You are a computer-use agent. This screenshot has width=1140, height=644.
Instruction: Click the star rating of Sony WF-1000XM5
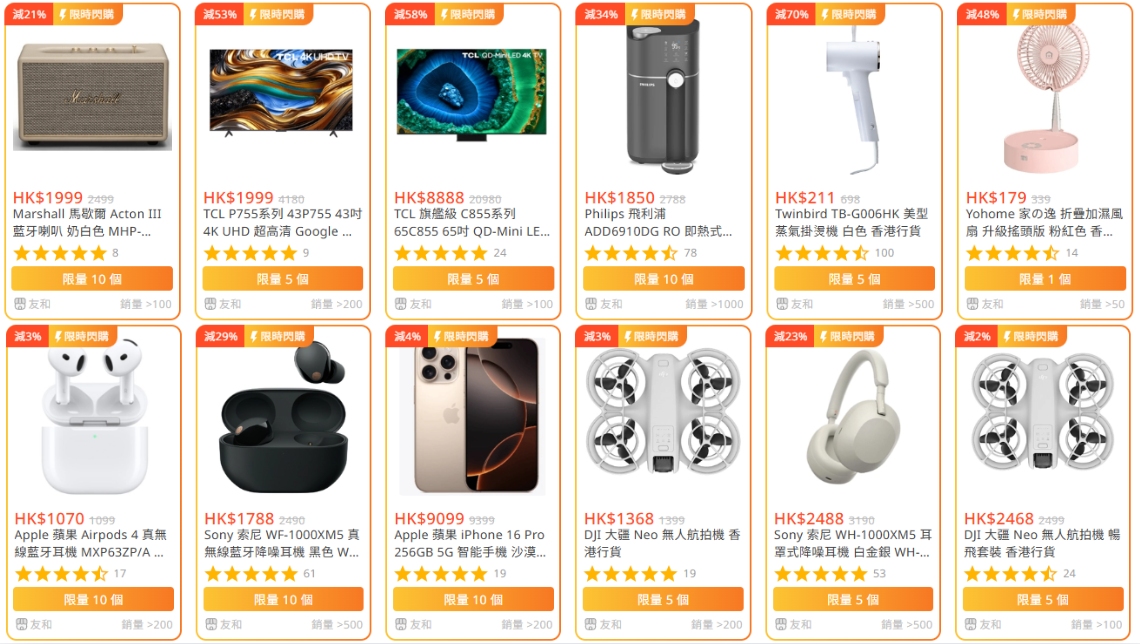click(x=251, y=574)
